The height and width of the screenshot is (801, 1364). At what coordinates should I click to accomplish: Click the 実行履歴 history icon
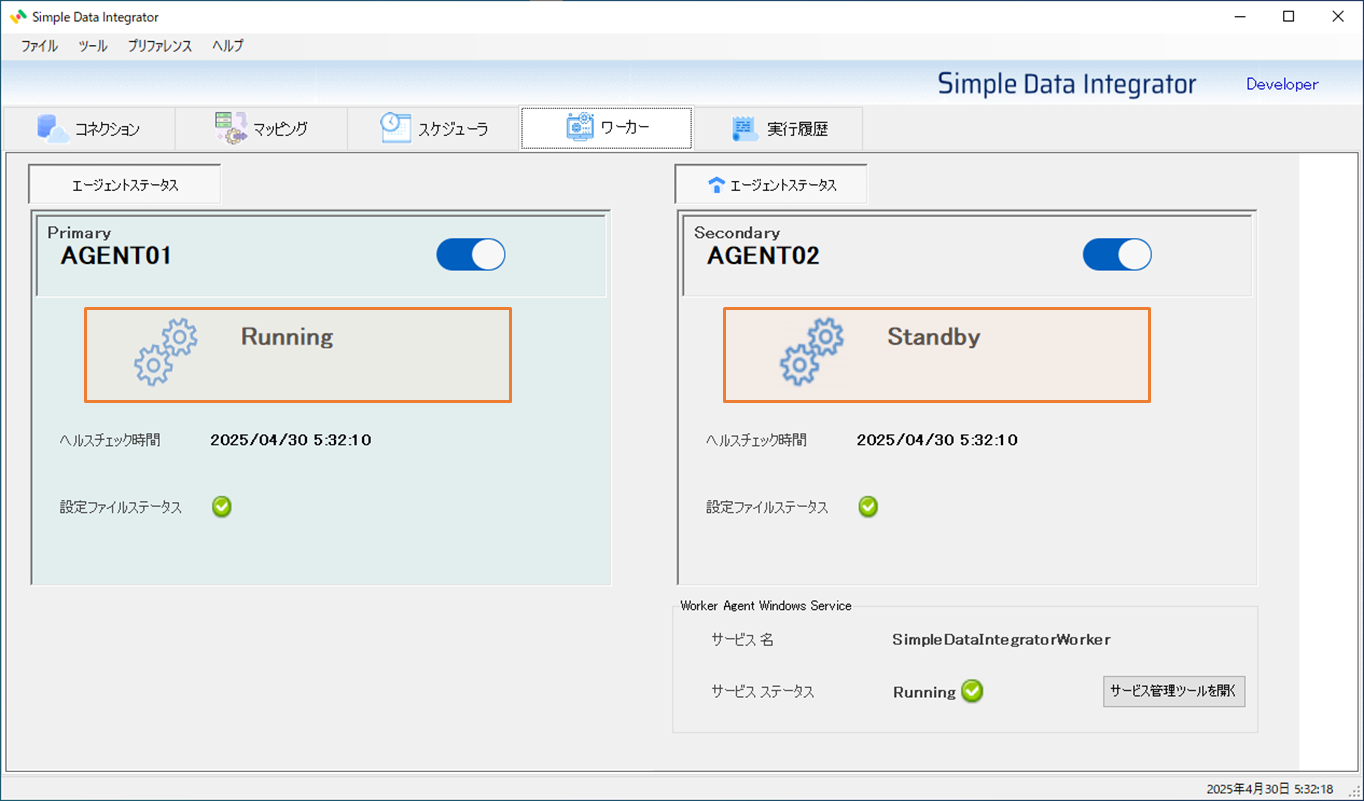pos(745,128)
